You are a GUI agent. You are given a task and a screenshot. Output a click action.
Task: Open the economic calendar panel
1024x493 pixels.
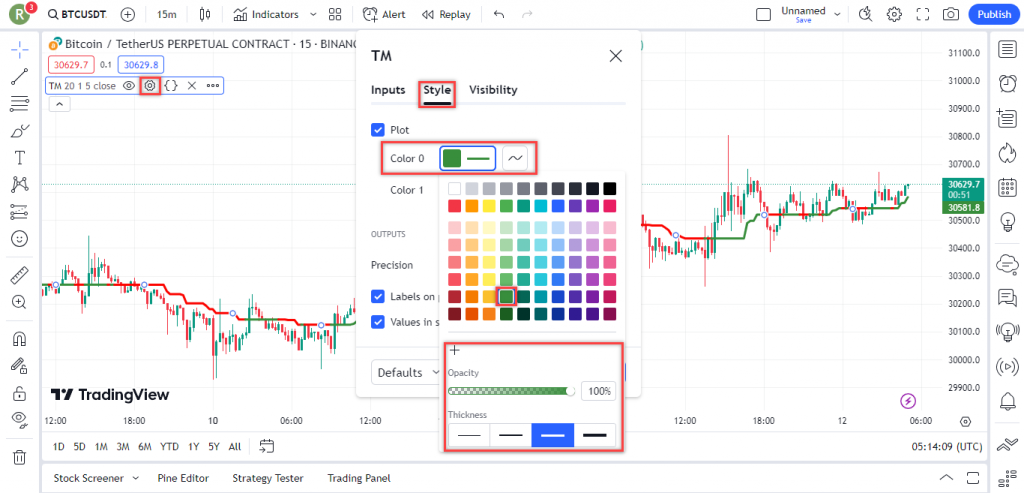click(x=1006, y=188)
